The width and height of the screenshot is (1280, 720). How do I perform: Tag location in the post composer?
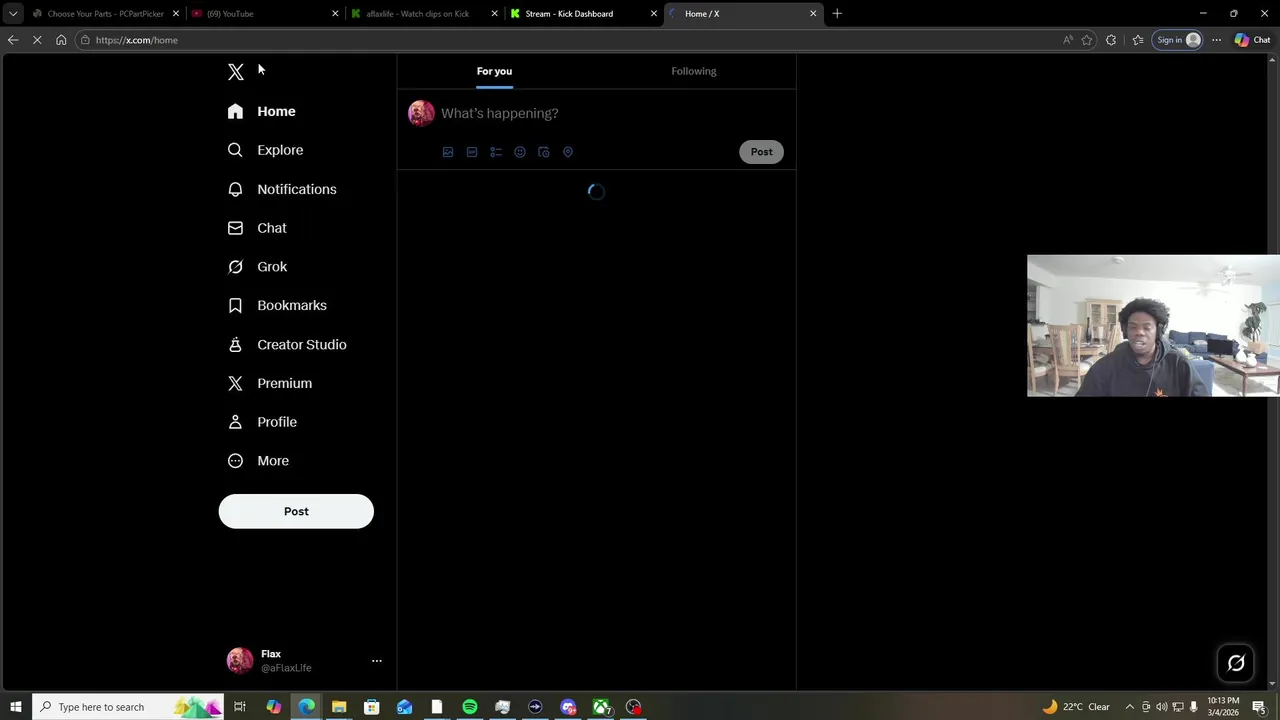568,152
